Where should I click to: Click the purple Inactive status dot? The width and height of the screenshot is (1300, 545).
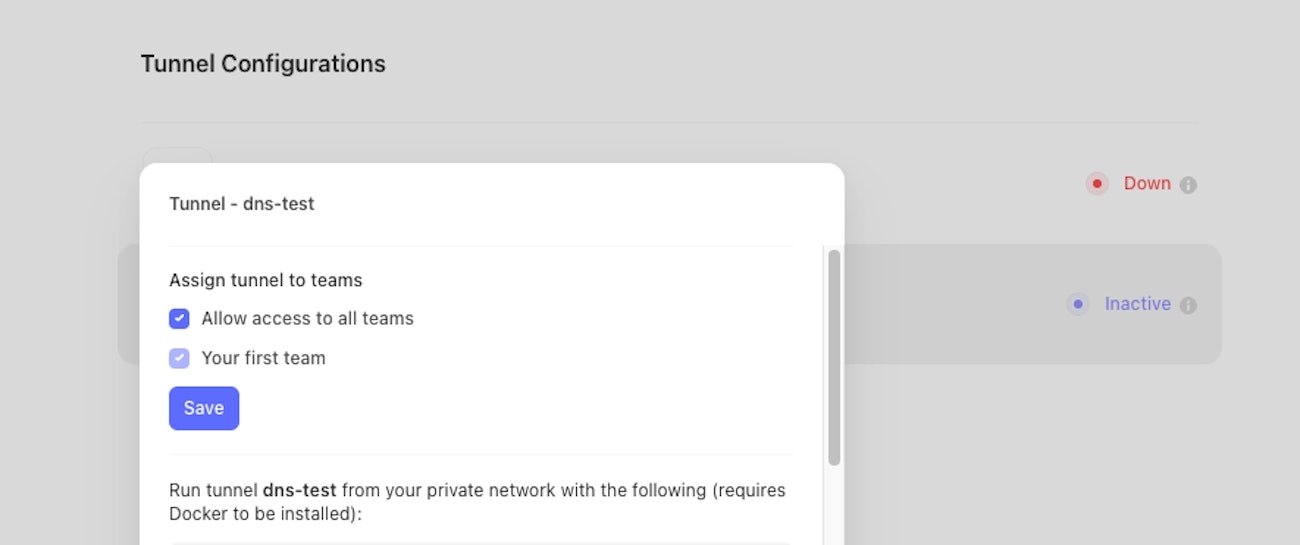click(1077, 304)
